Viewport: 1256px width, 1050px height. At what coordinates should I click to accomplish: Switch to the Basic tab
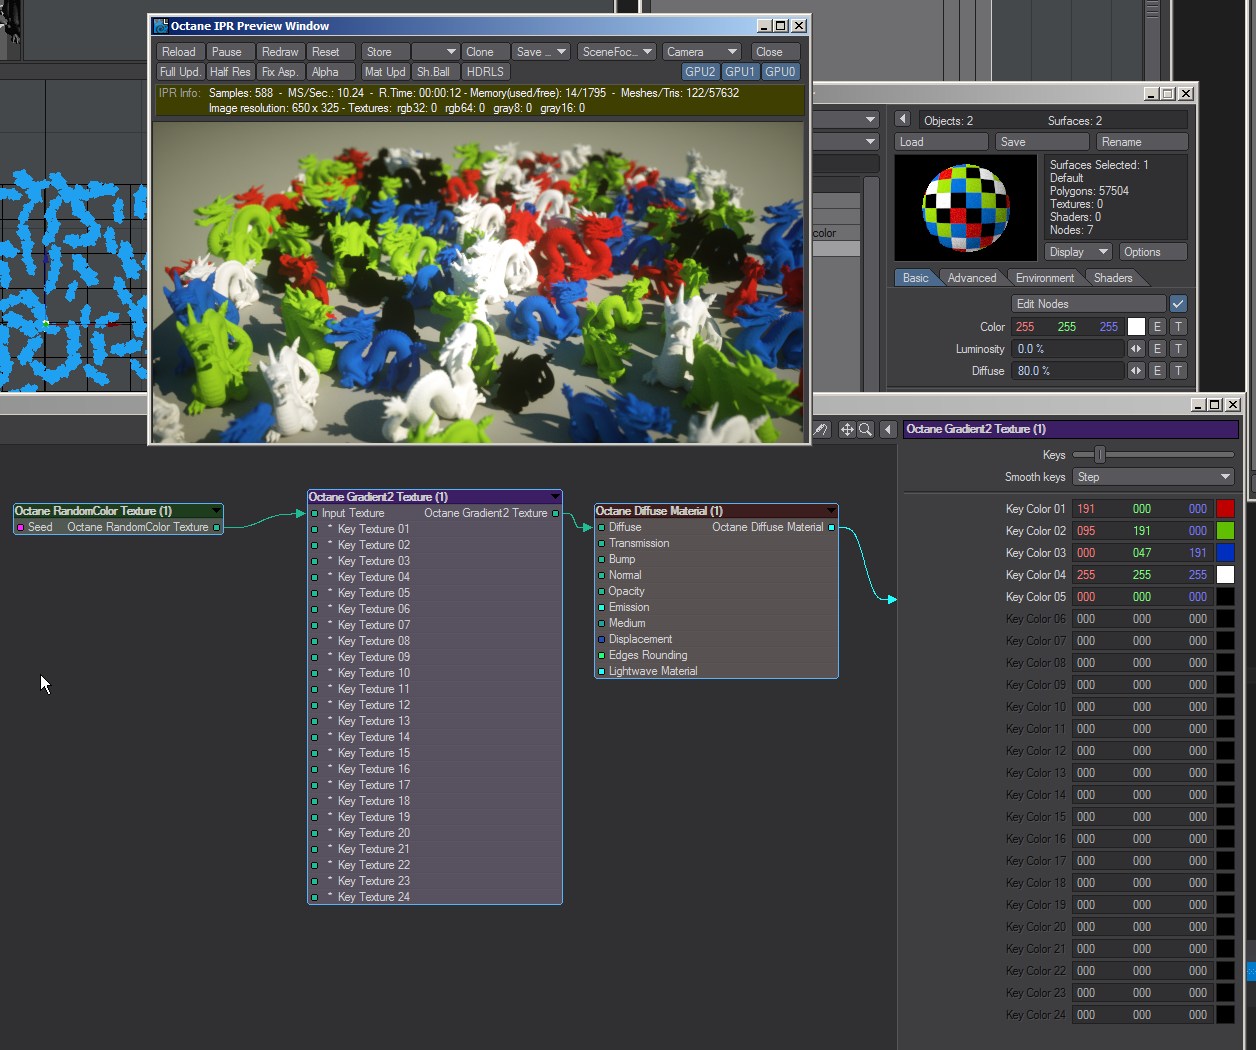[915, 278]
